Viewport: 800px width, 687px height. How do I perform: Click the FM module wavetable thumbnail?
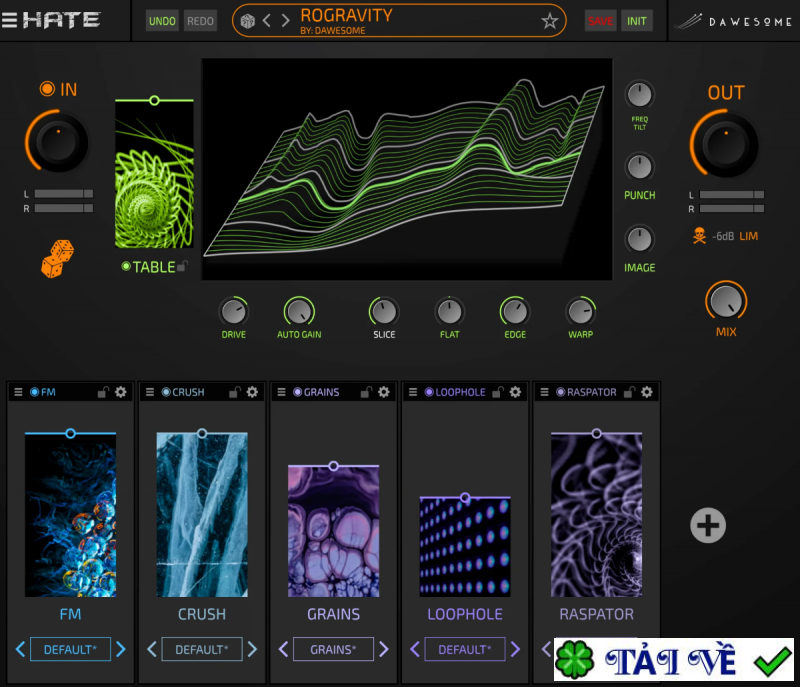coord(70,515)
